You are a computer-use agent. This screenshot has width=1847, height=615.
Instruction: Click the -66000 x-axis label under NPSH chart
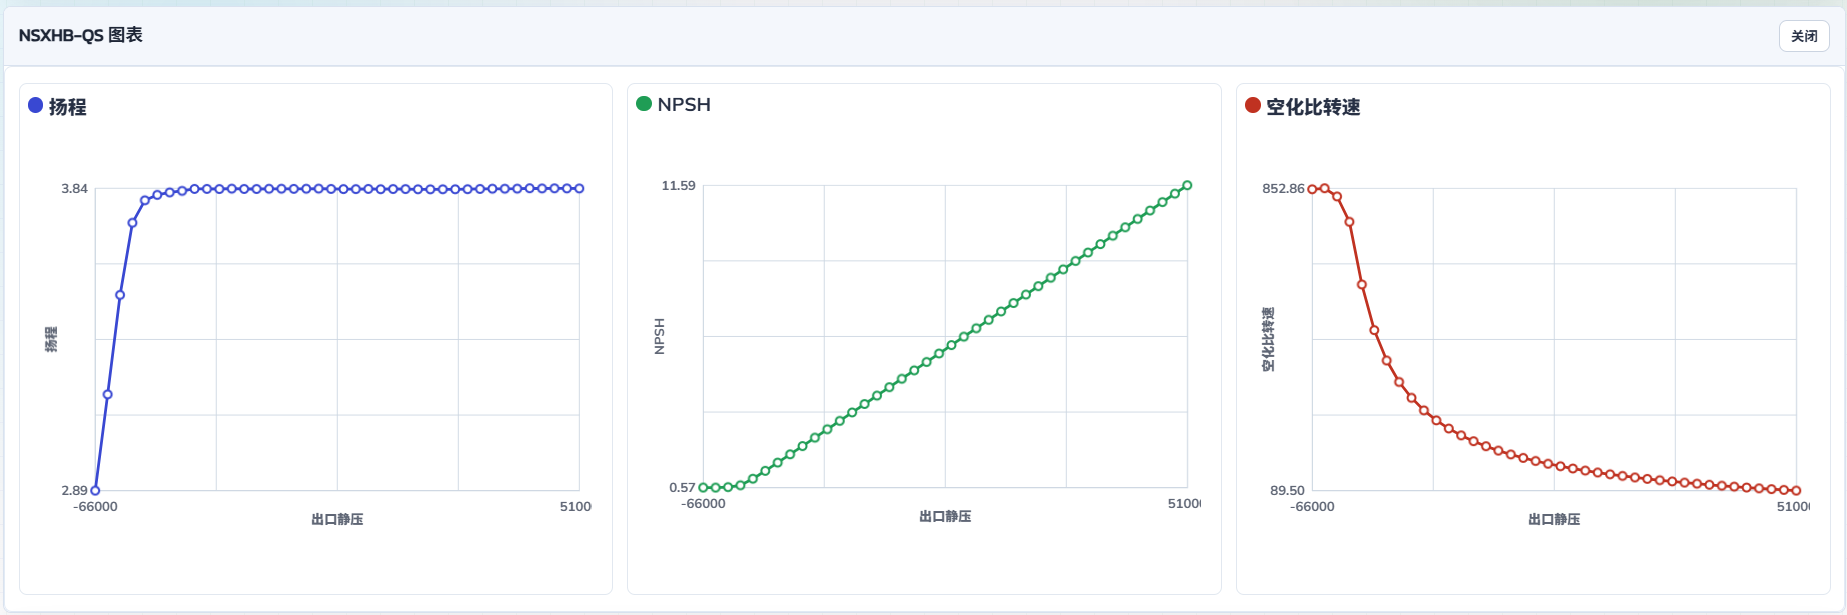click(703, 503)
